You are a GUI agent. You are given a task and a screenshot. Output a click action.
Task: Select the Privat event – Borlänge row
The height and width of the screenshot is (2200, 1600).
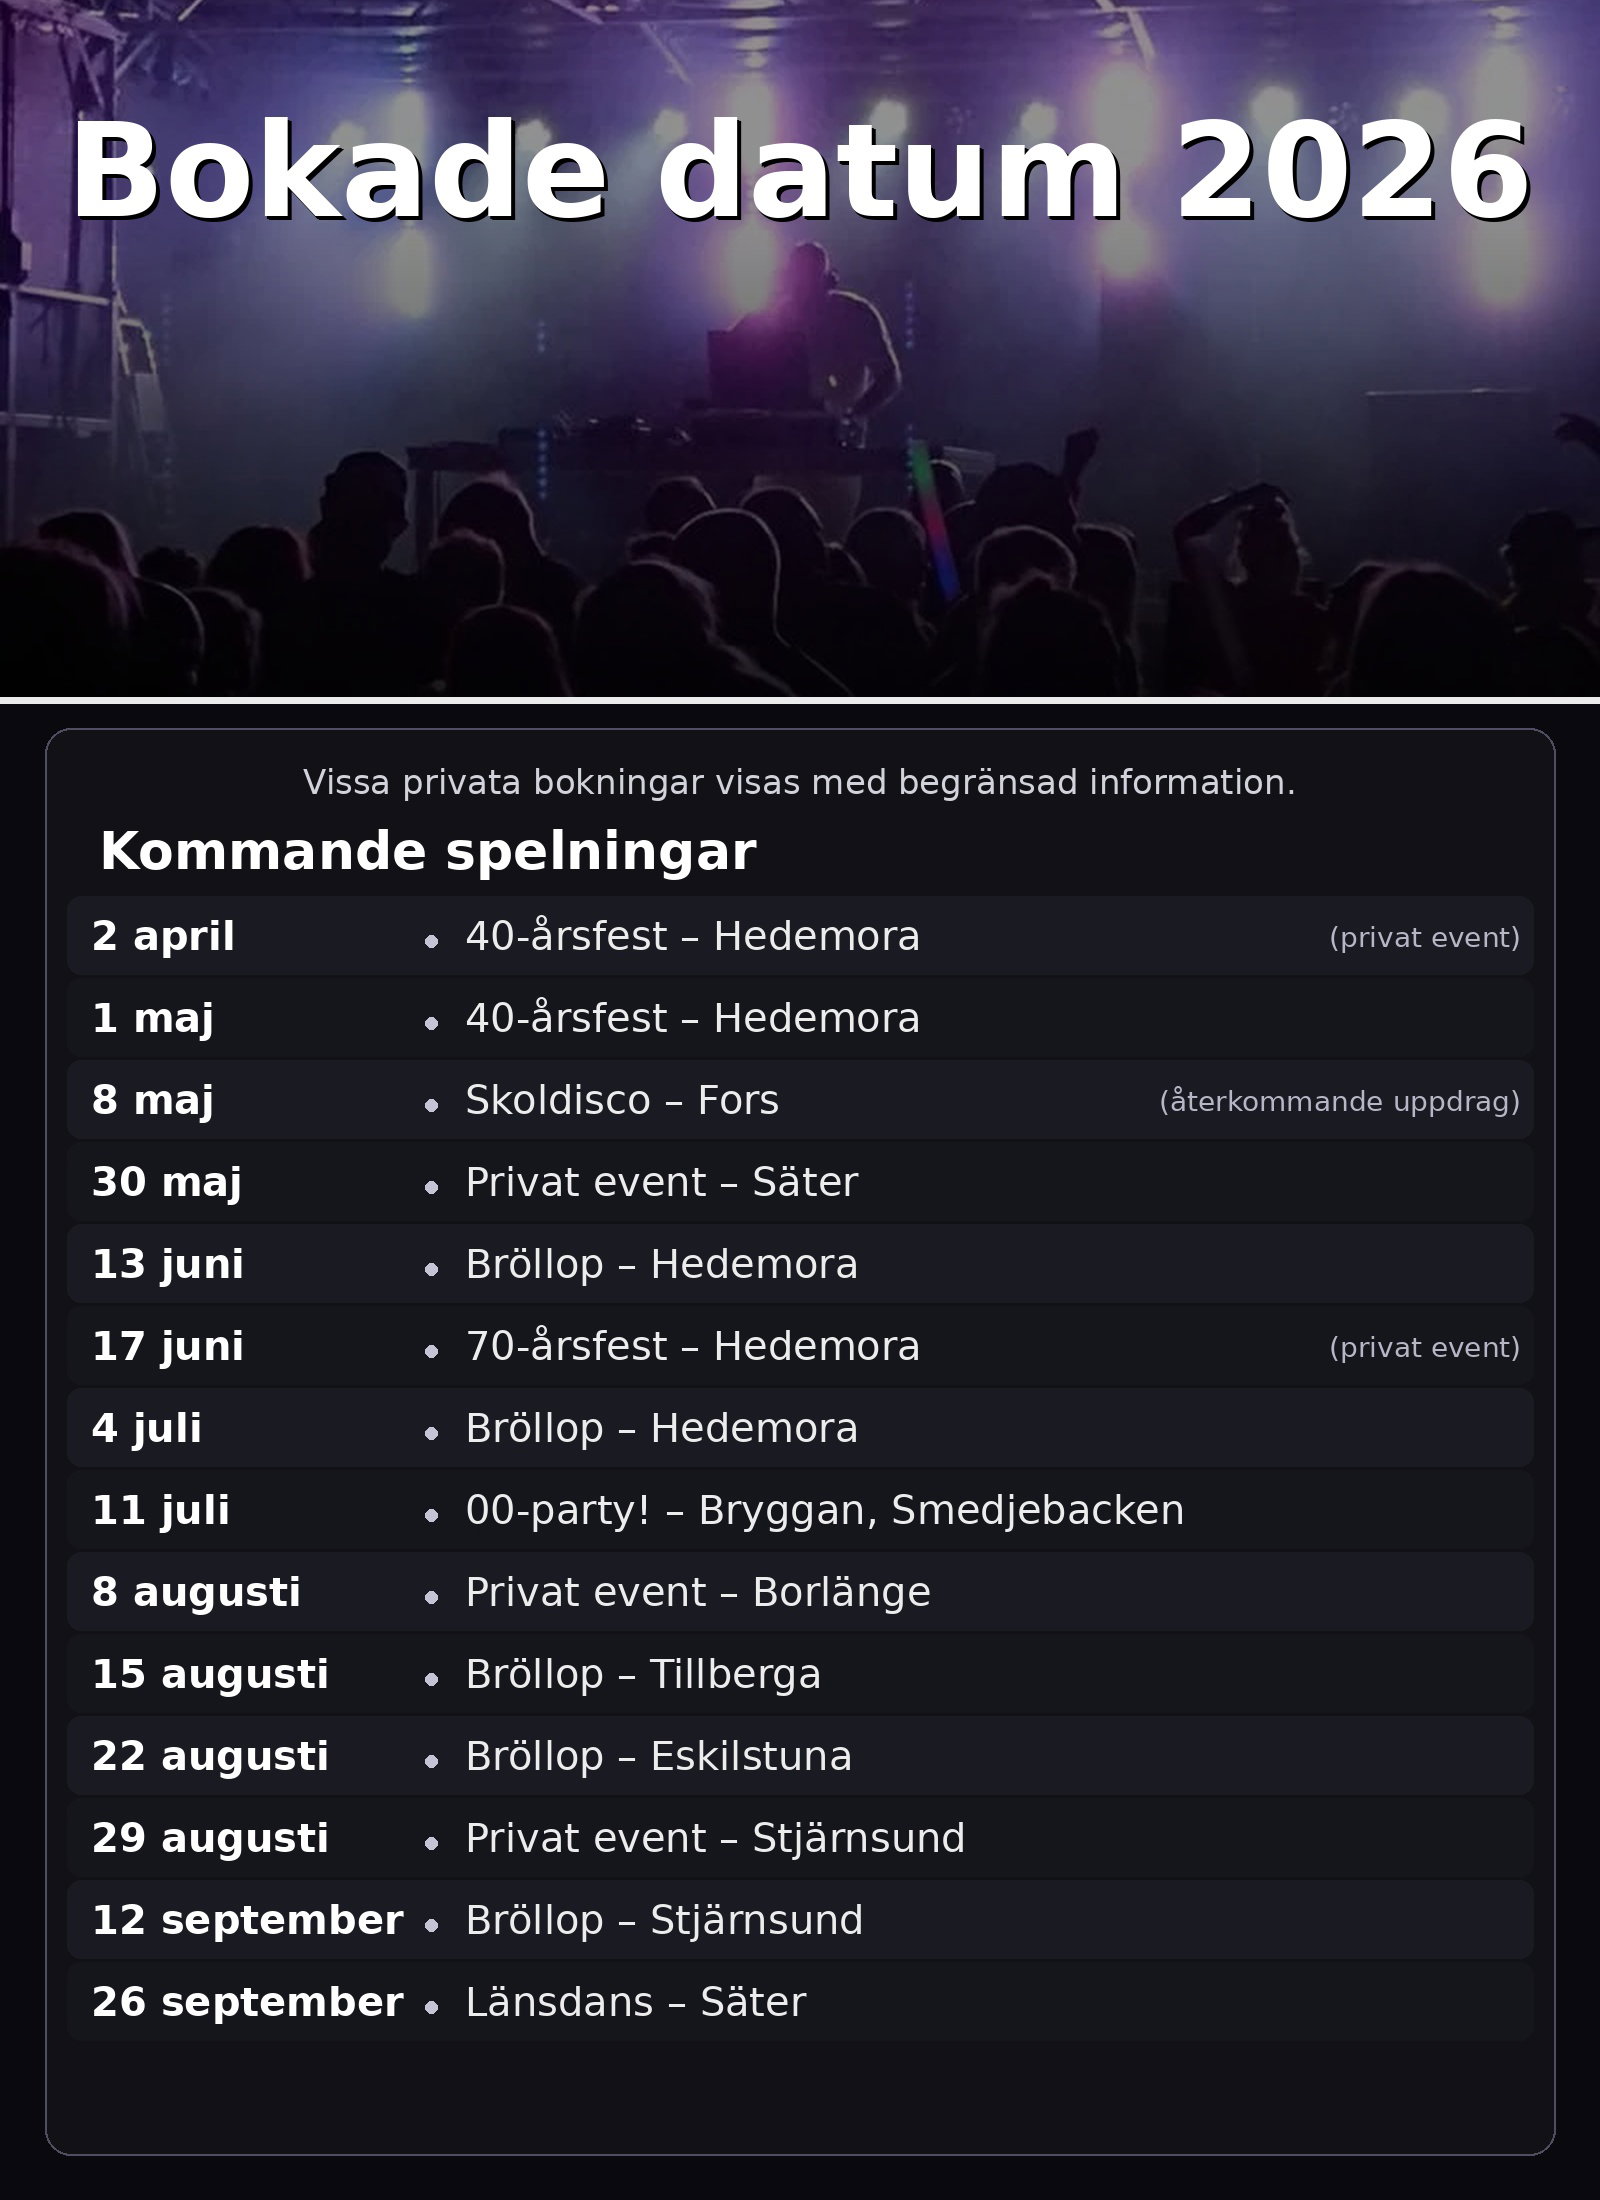click(697, 1593)
